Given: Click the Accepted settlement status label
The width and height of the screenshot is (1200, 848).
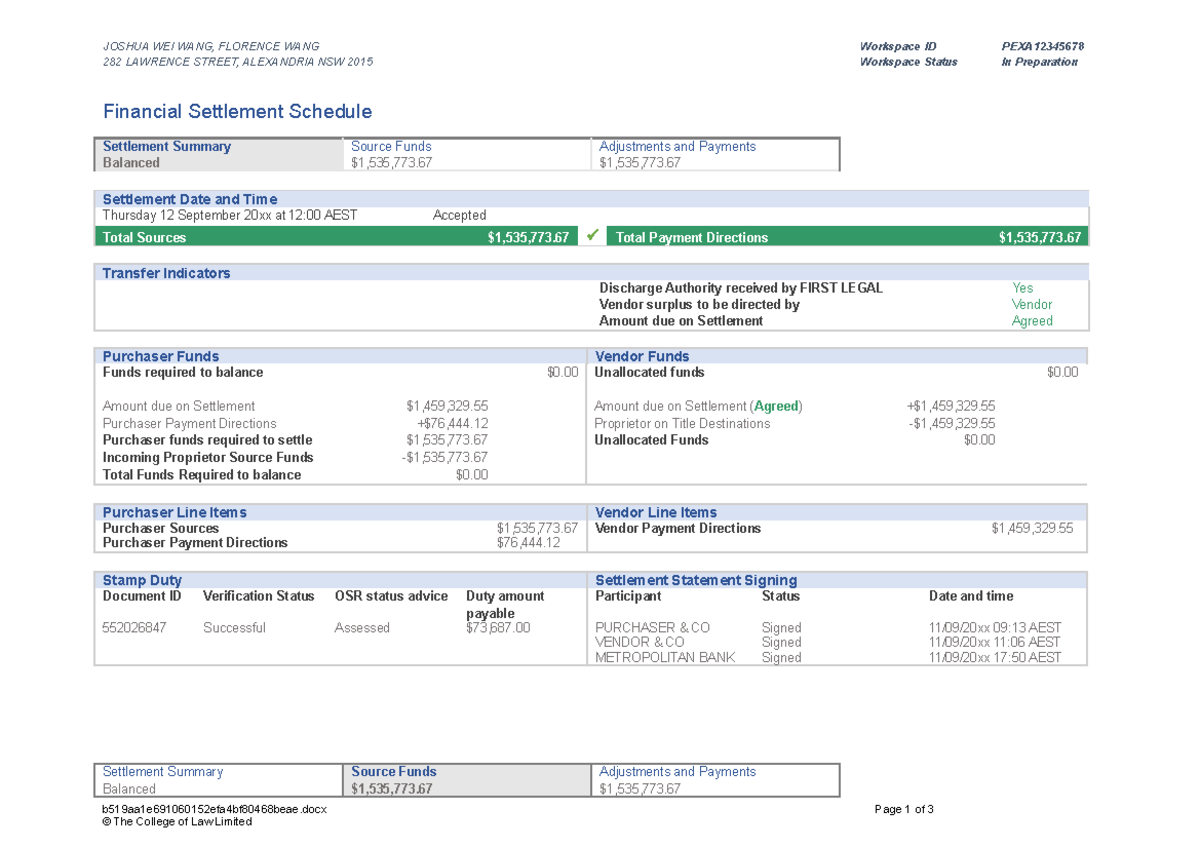Looking at the screenshot, I should [x=458, y=214].
